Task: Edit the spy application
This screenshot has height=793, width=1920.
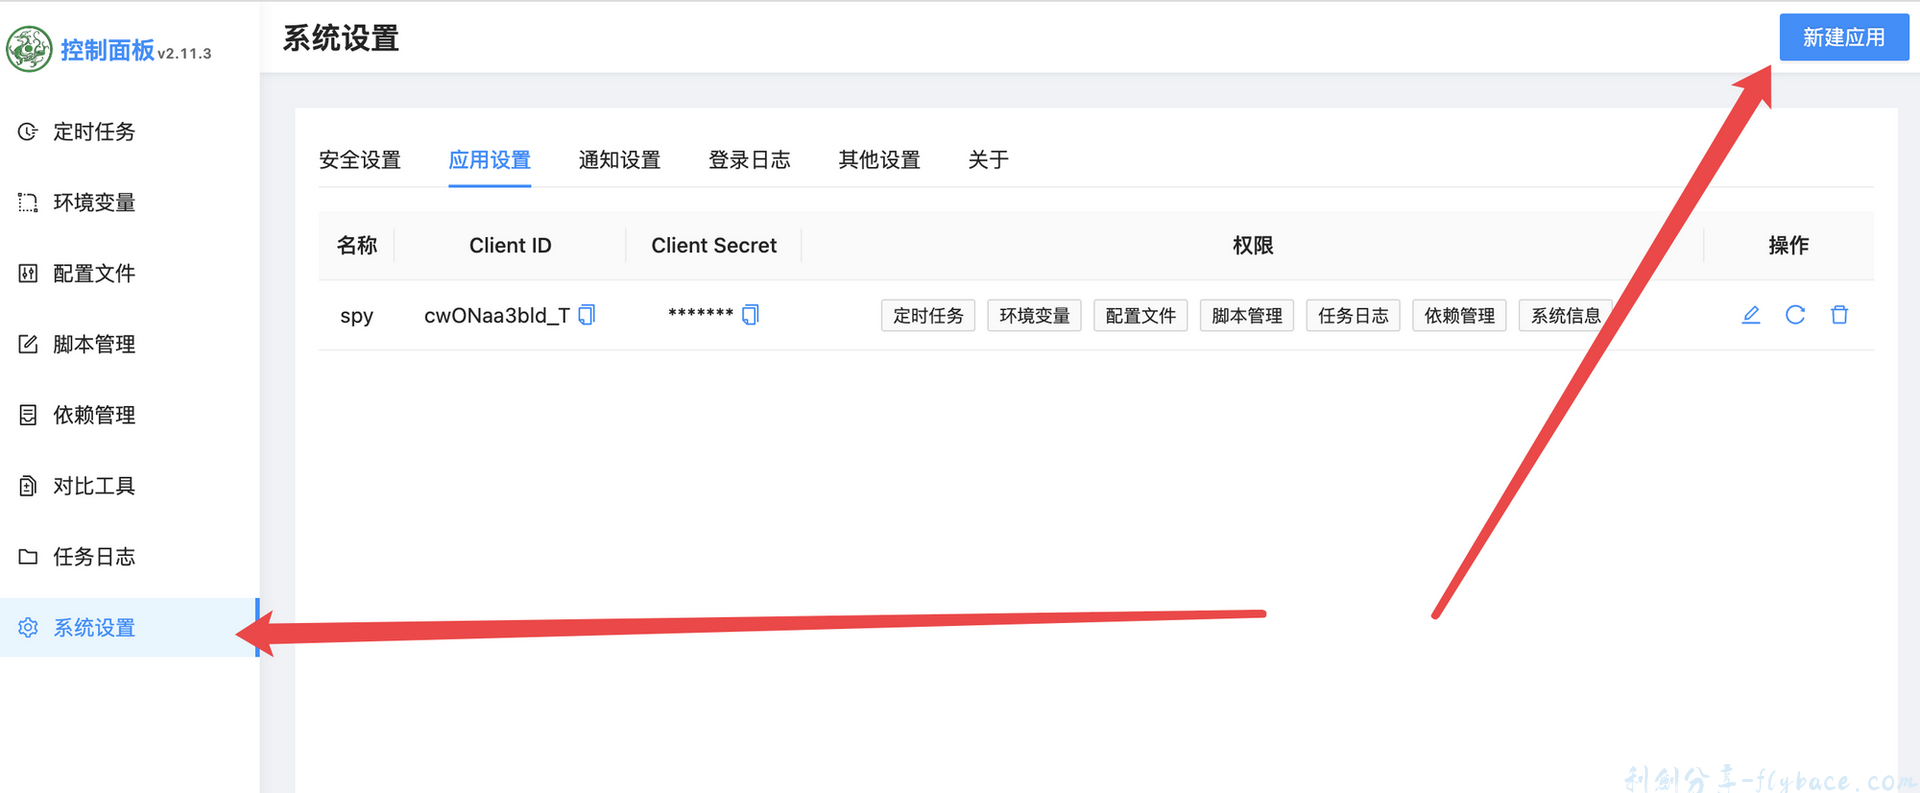Action: click(1751, 315)
